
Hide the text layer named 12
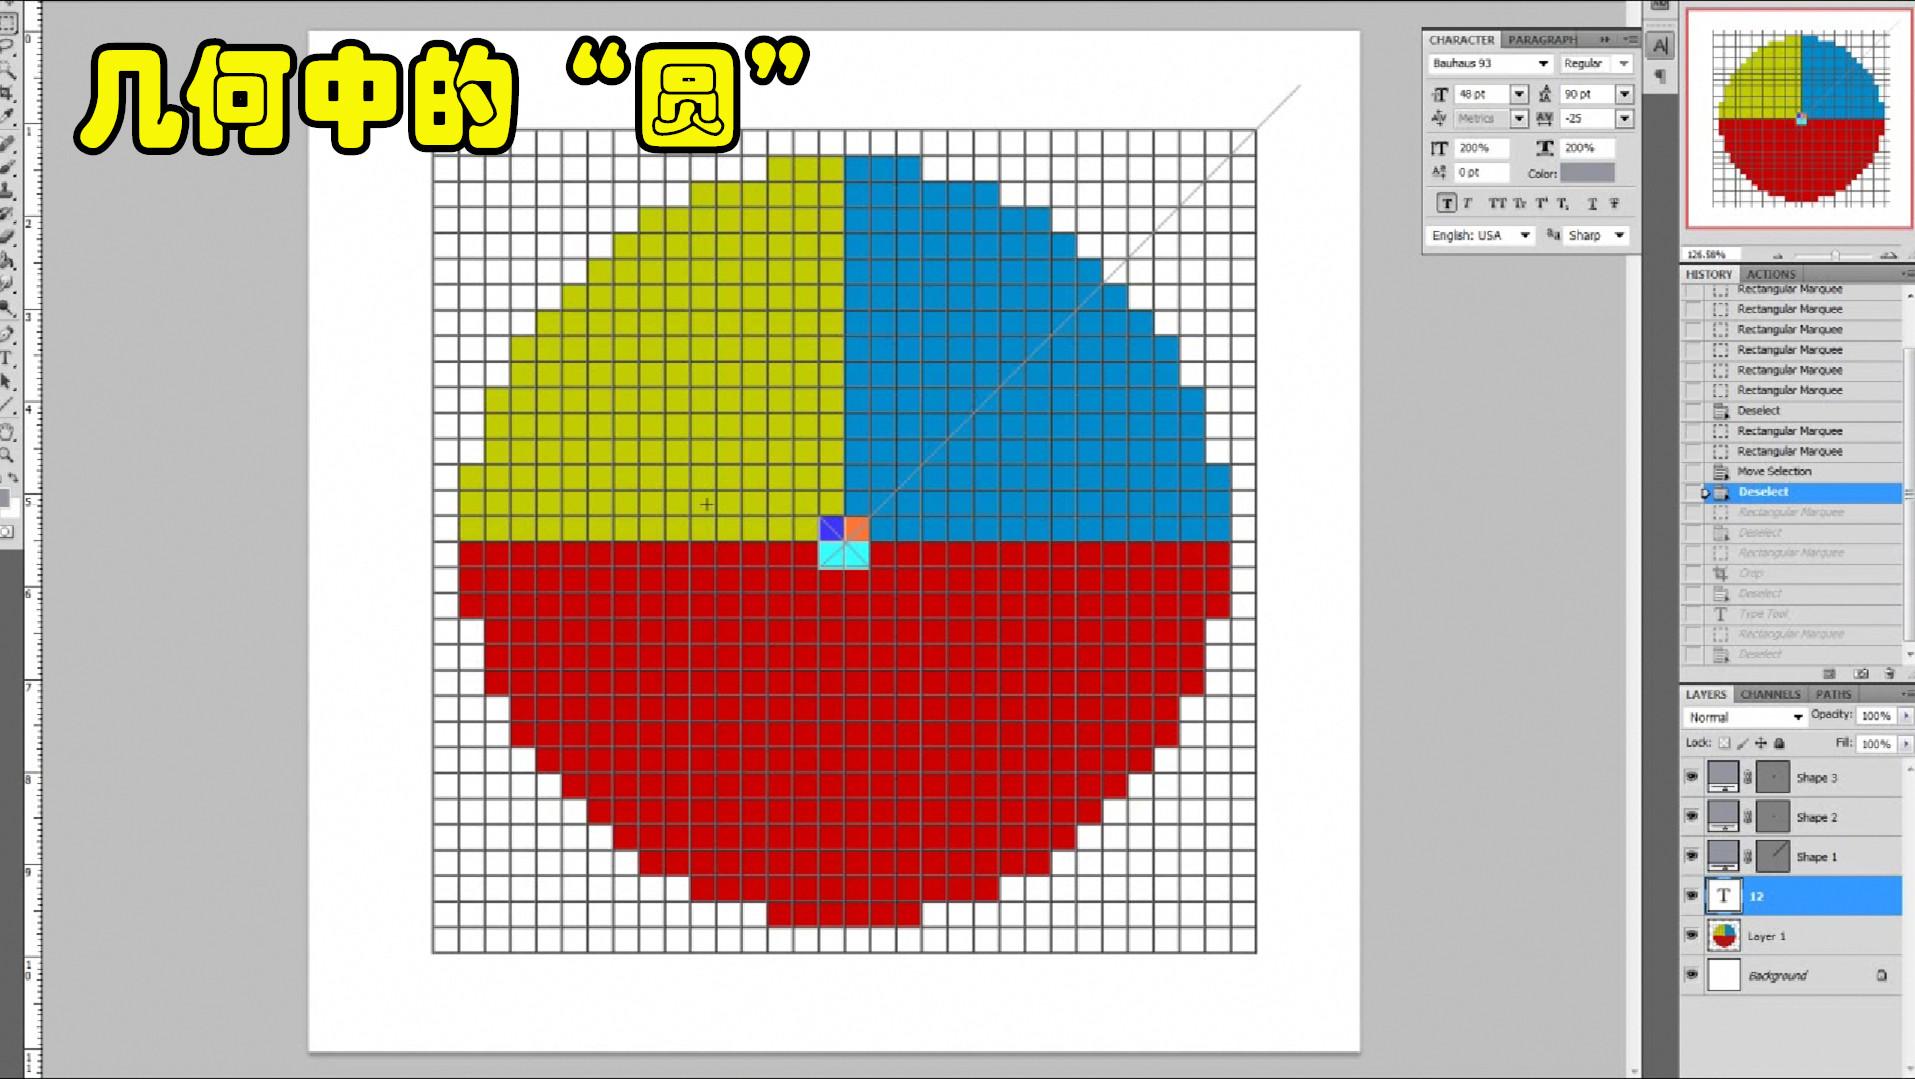pyautogui.click(x=1692, y=896)
